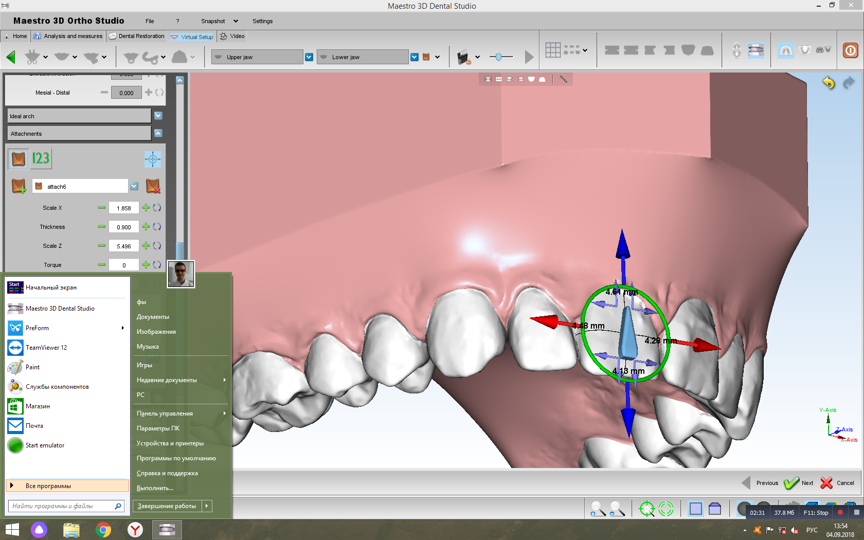Switch to the Video tab

232,36
